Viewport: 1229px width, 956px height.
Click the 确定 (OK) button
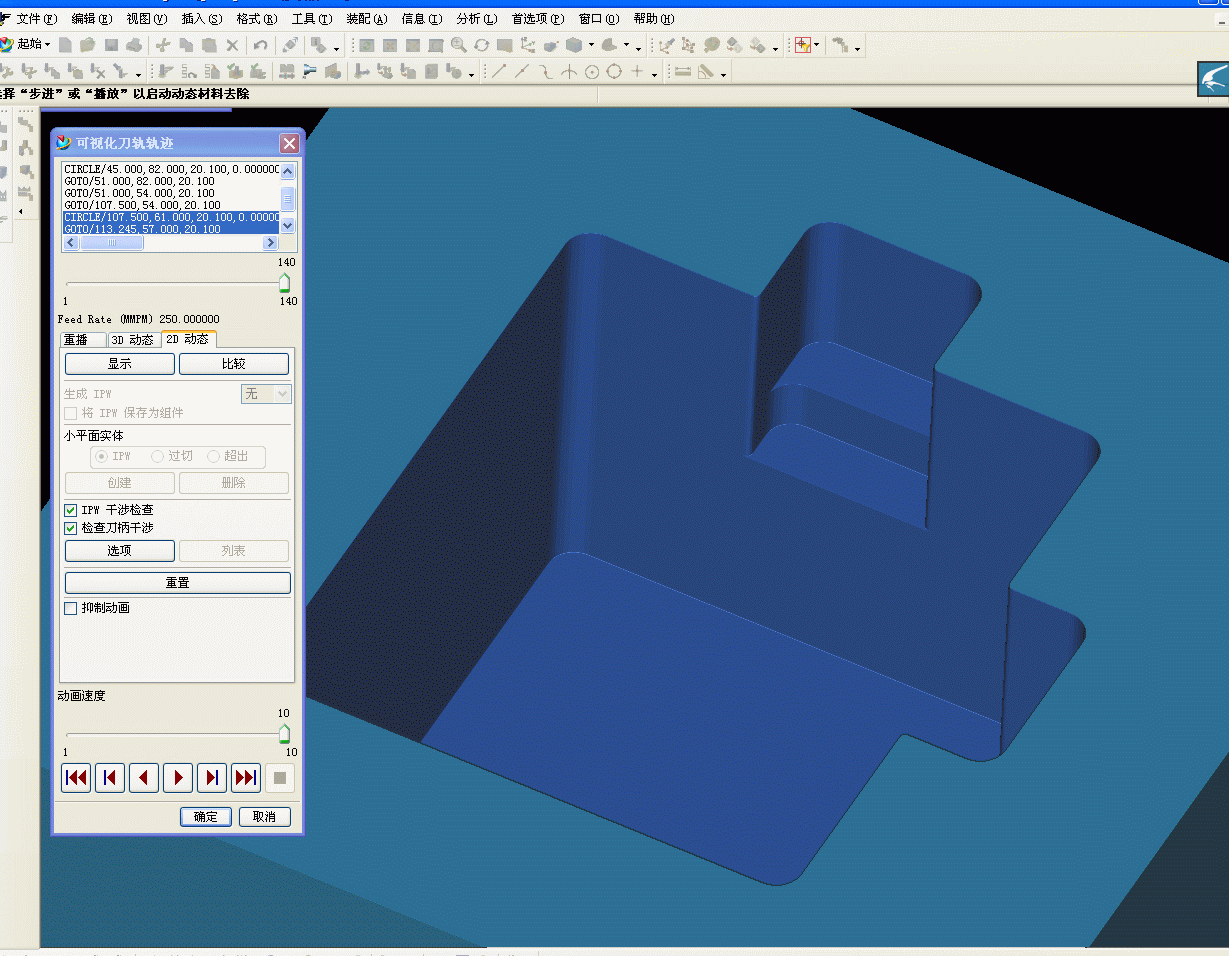(x=206, y=817)
